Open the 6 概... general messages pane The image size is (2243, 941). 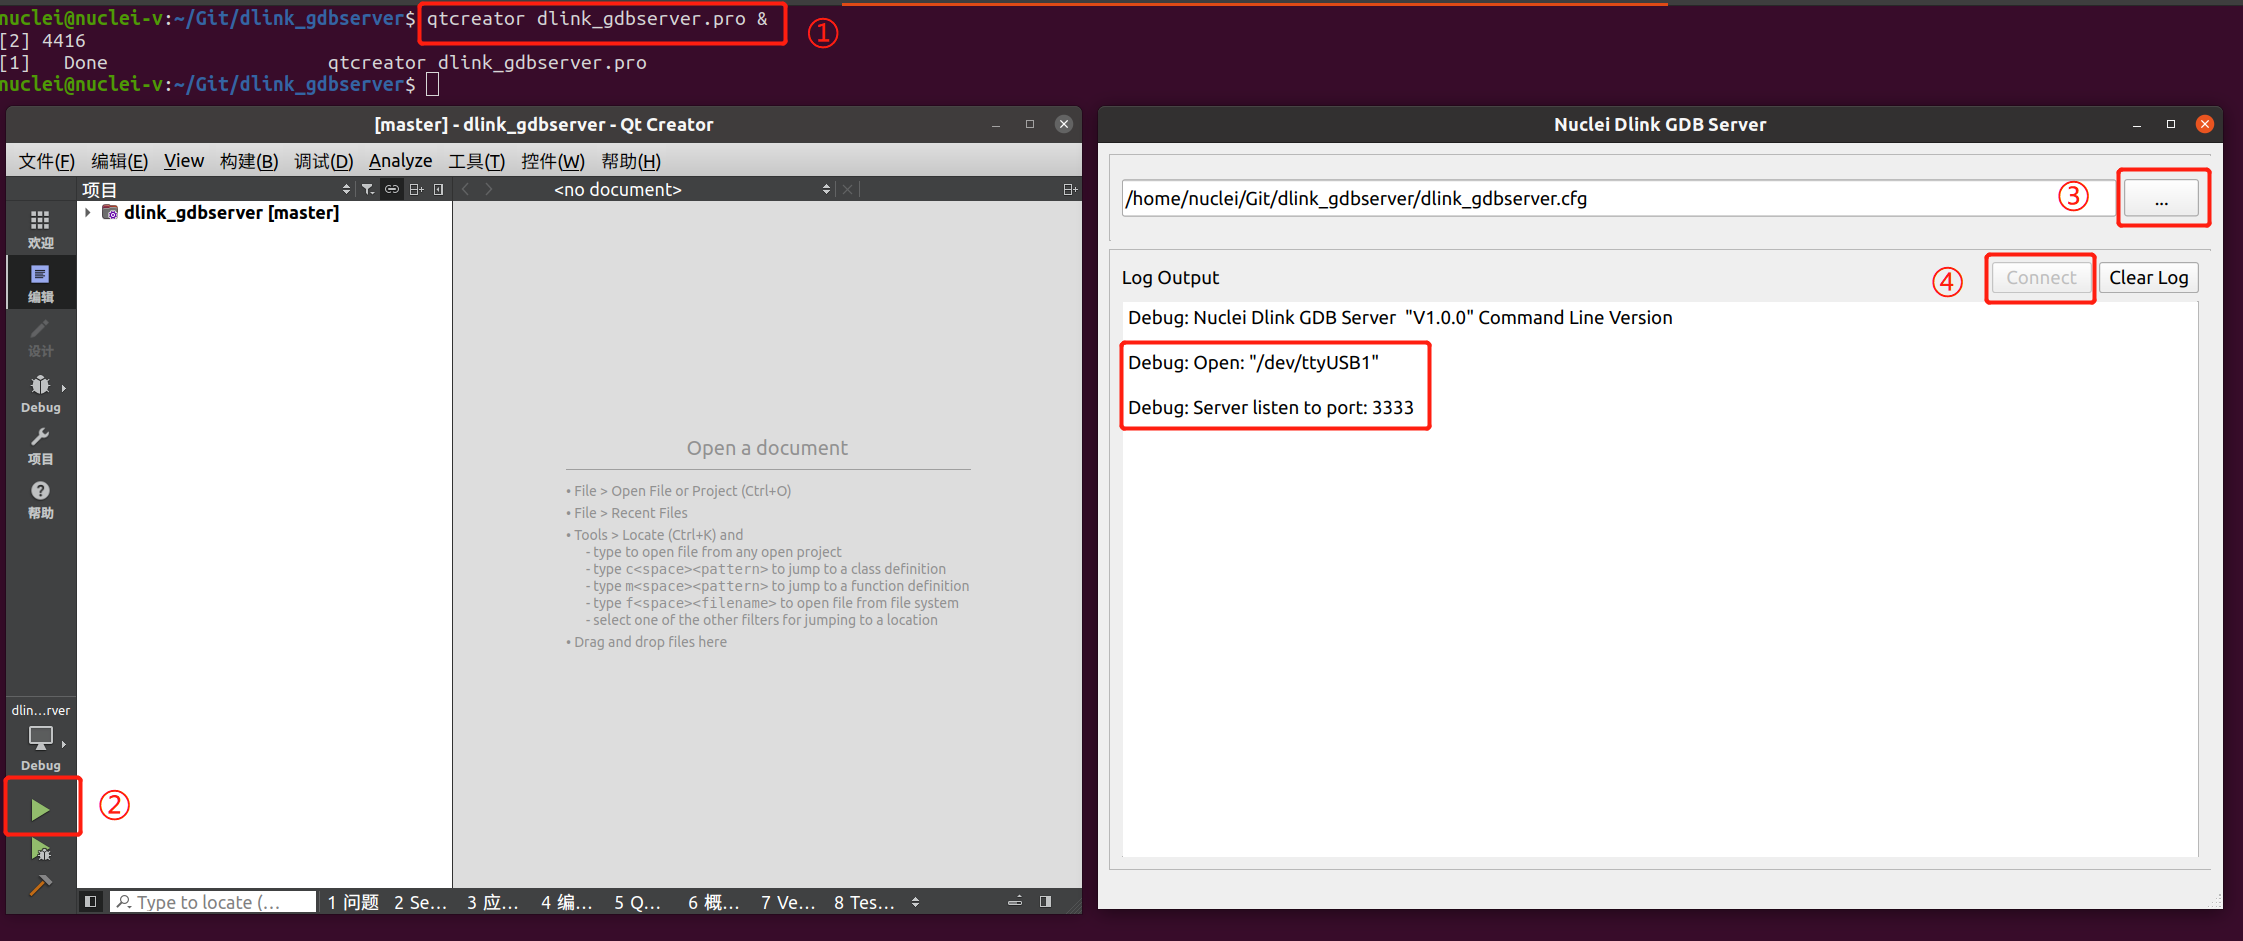coord(713,902)
